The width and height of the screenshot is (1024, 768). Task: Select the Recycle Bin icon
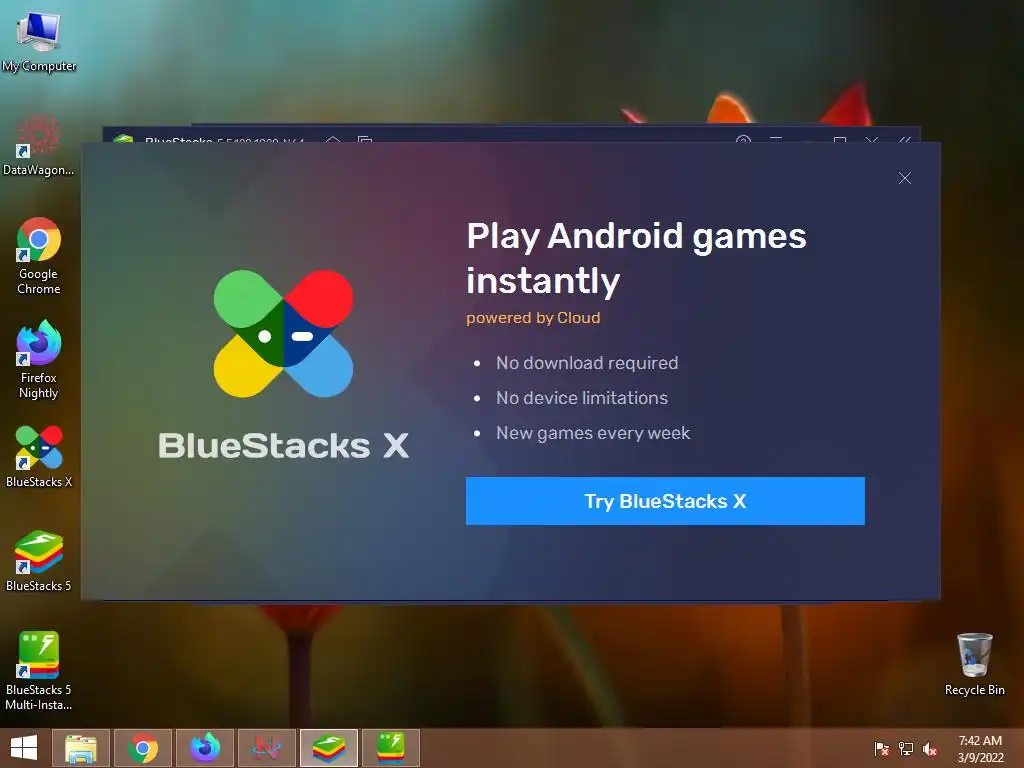[x=974, y=664]
